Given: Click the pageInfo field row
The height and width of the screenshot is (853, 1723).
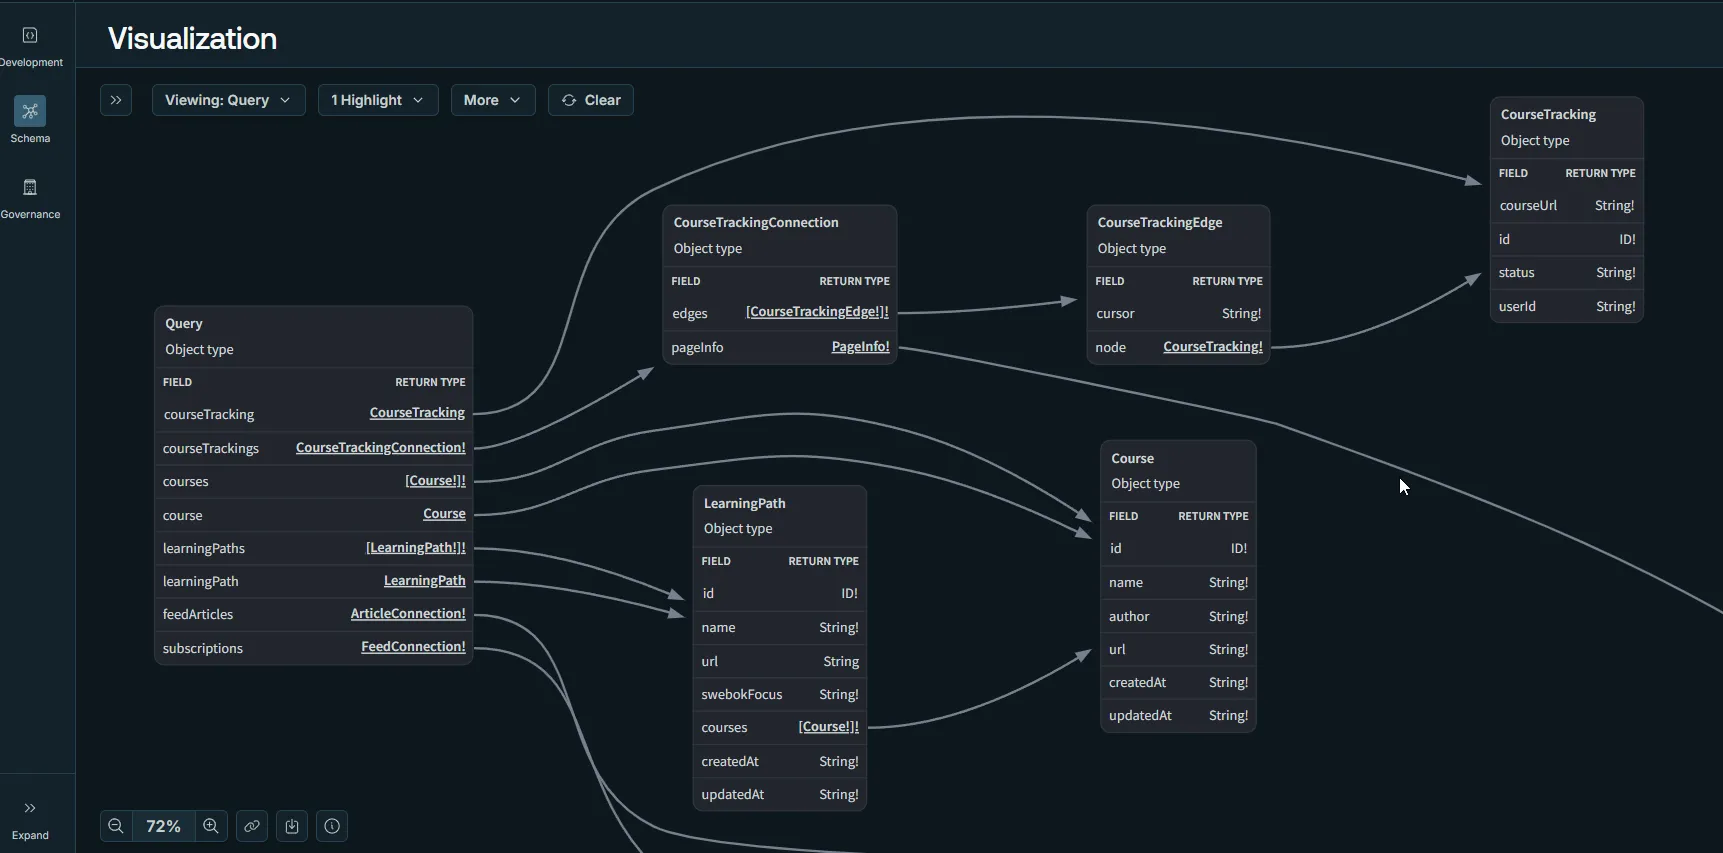Looking at the screenshot, I should coord(780,347).
